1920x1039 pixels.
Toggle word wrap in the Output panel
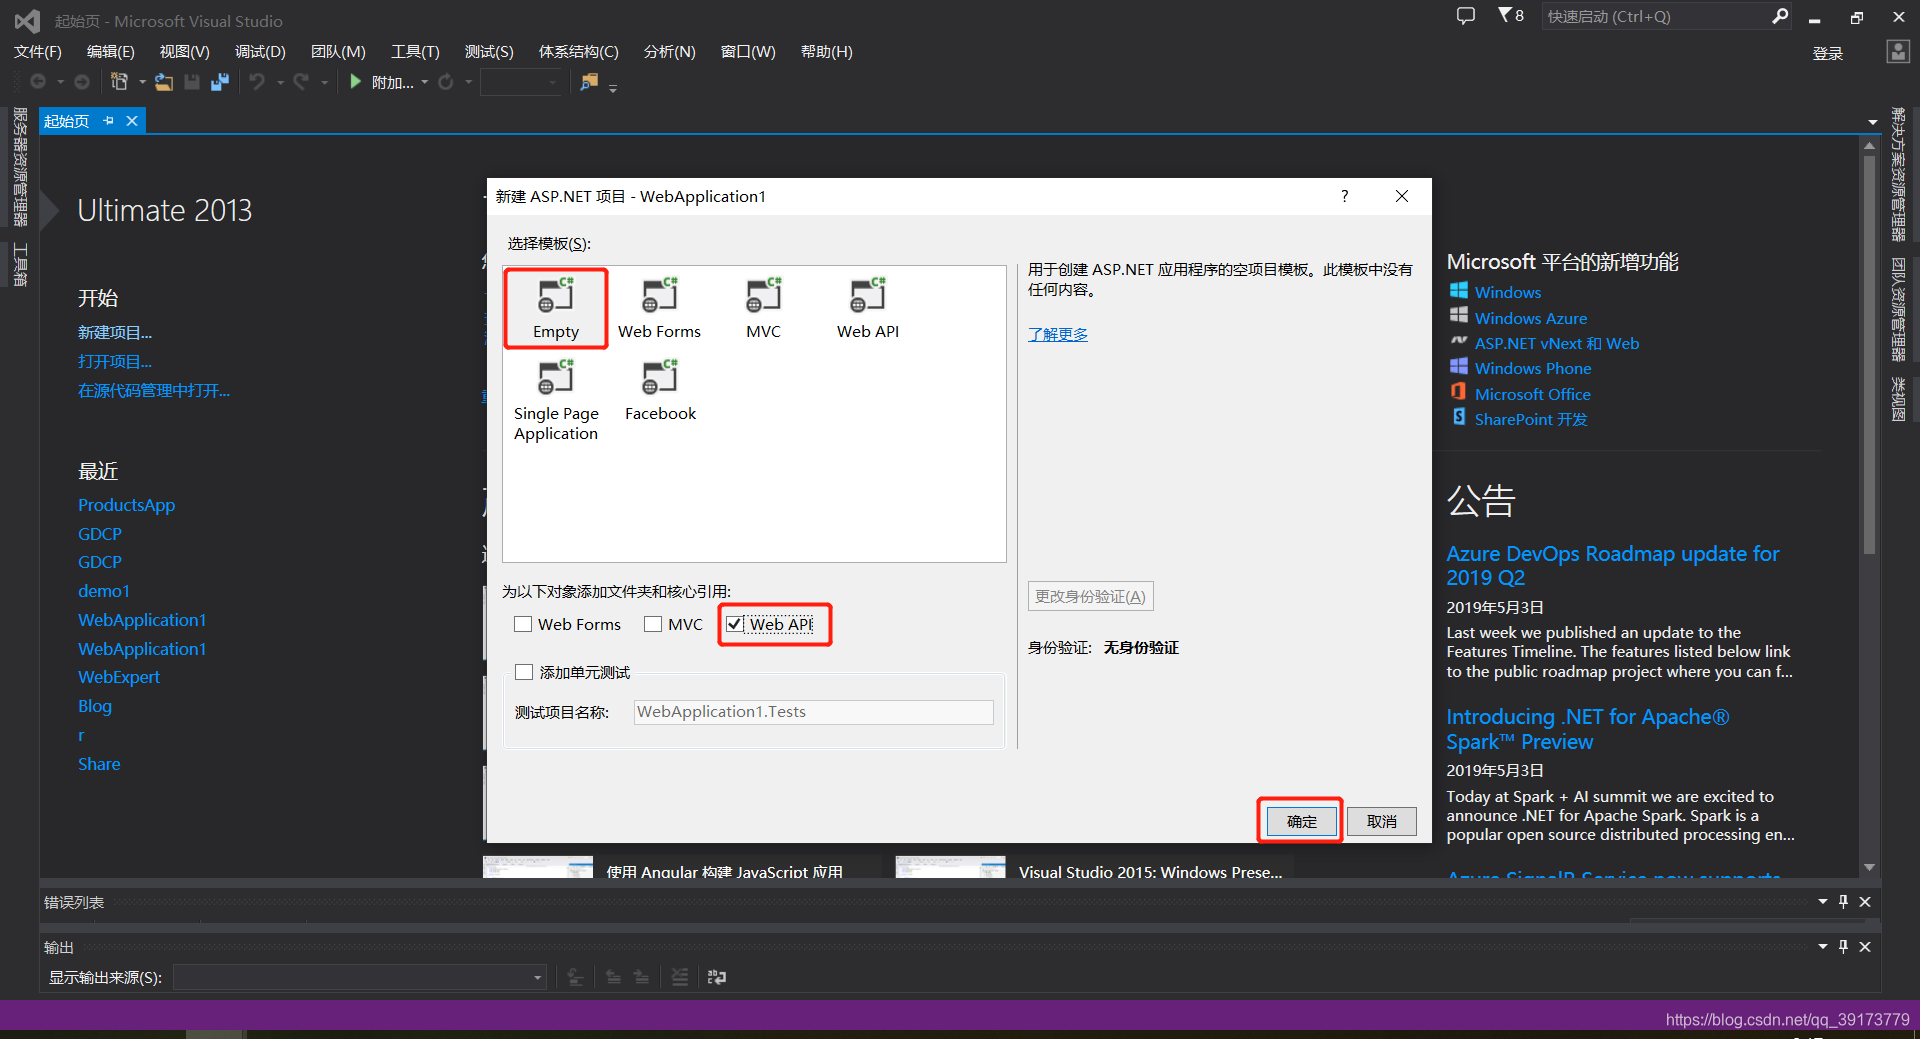[x=717, y=977]
